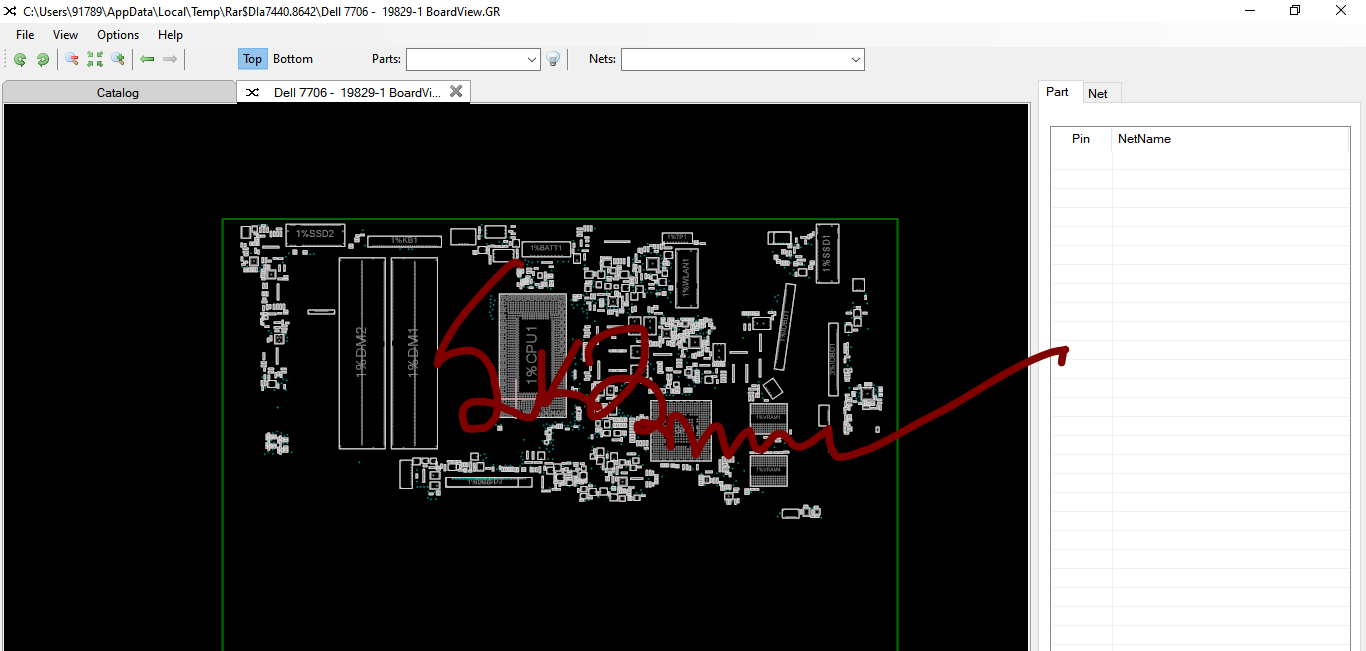Screen dimensions: 1366x651
Task: Open the File menu
Action: (x=25, y=34)
